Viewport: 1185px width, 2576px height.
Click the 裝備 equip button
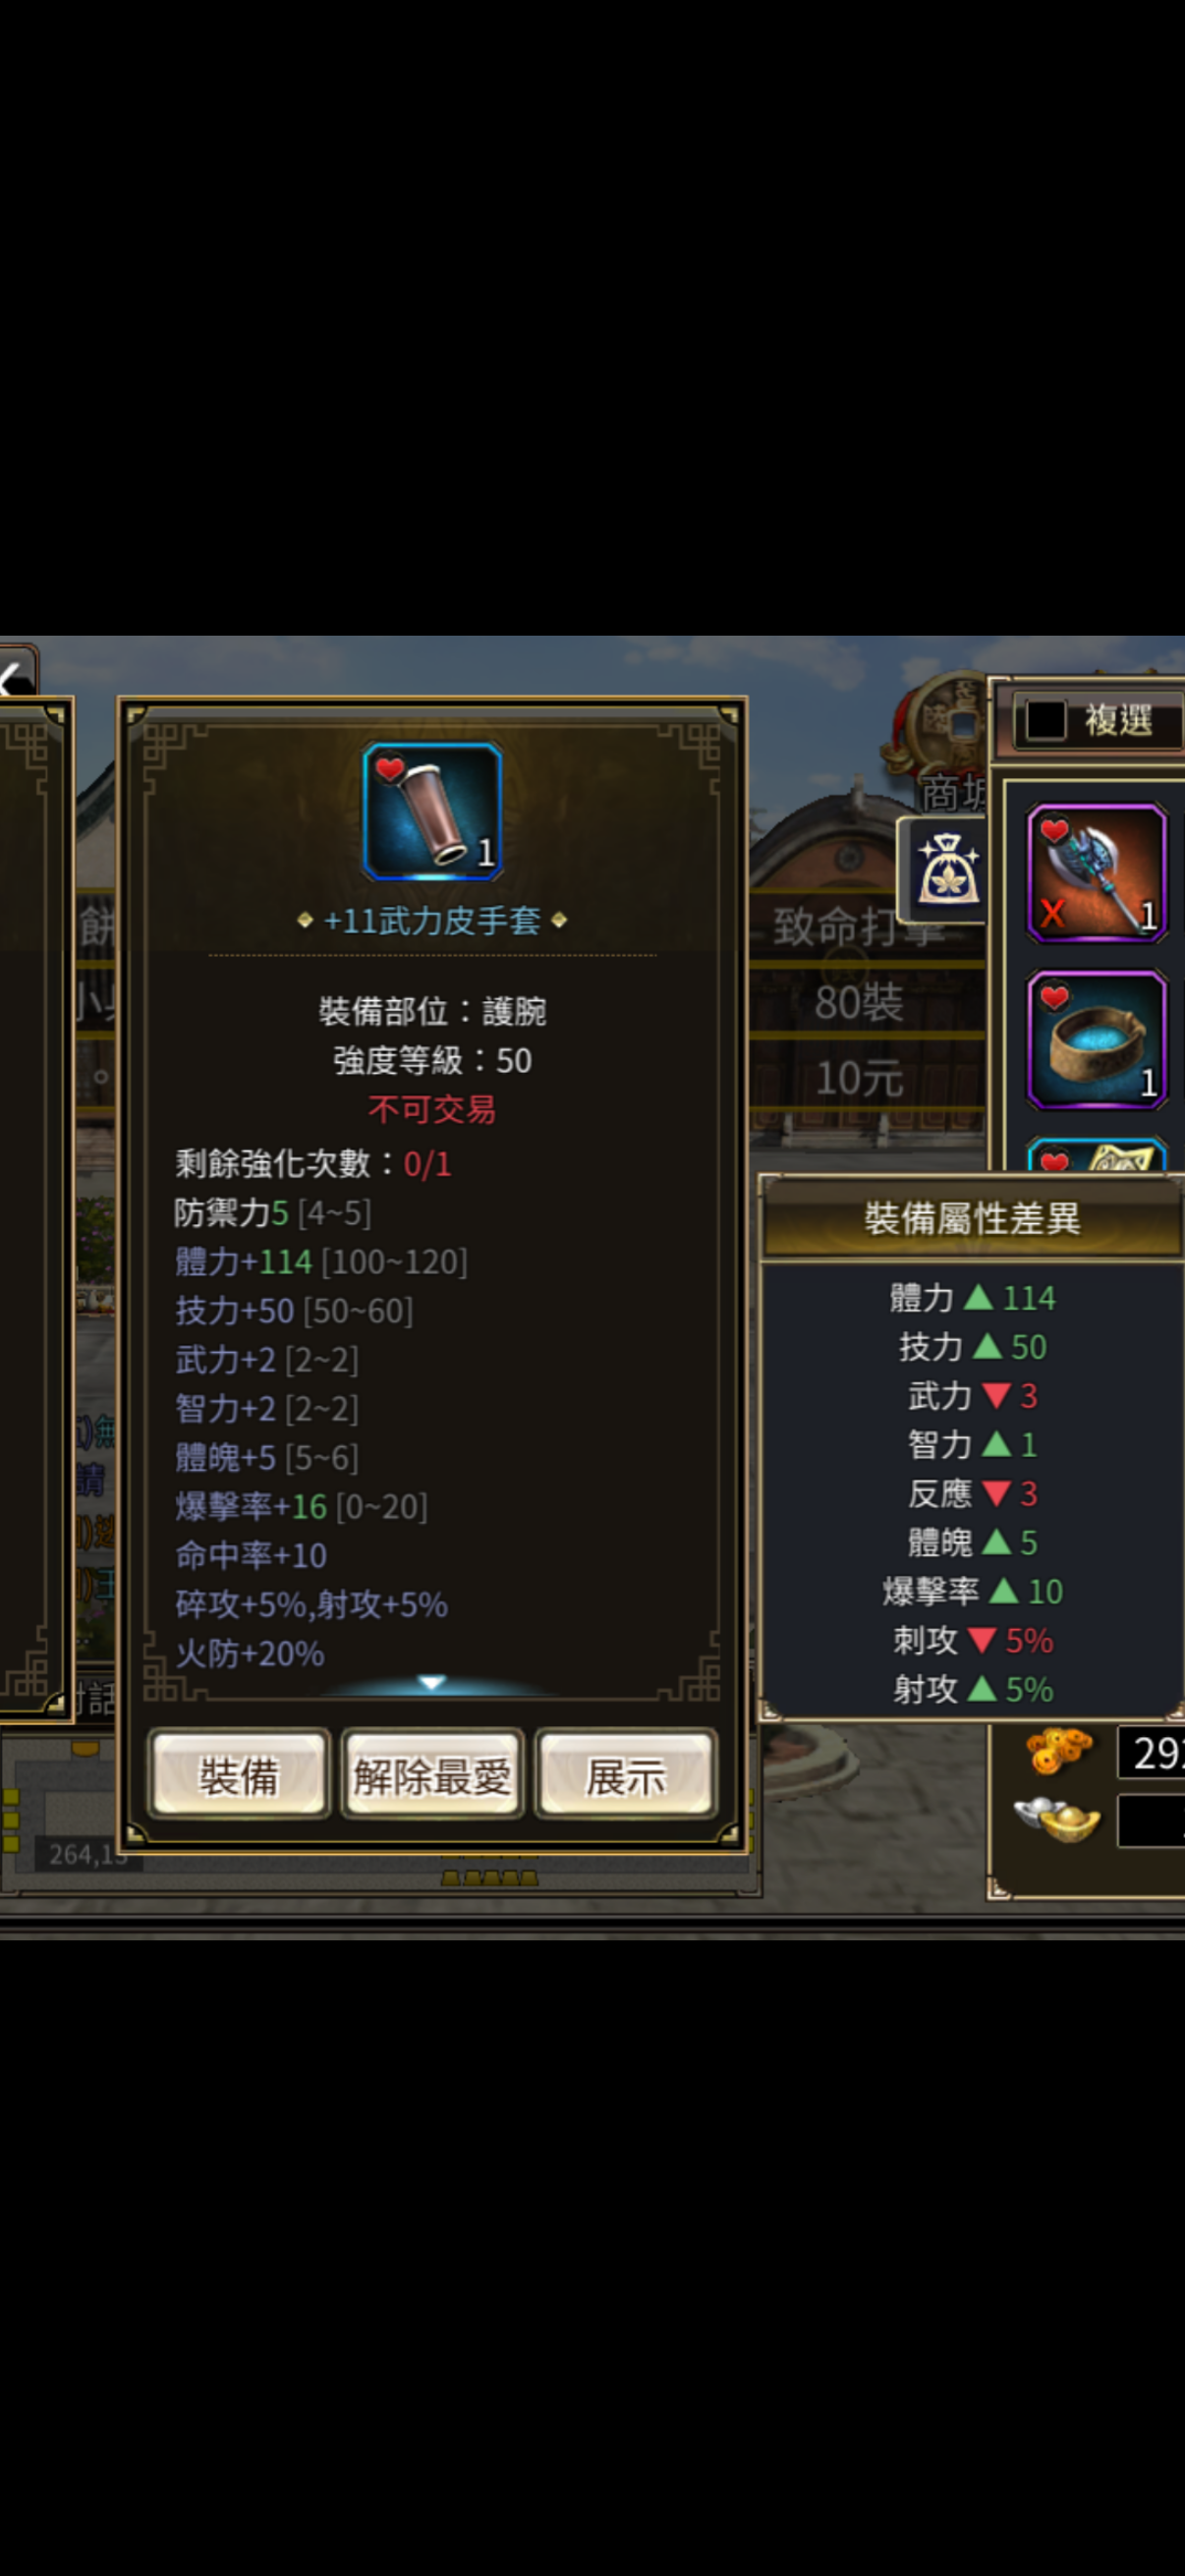pyautogui.click(x=239, y=1777)
